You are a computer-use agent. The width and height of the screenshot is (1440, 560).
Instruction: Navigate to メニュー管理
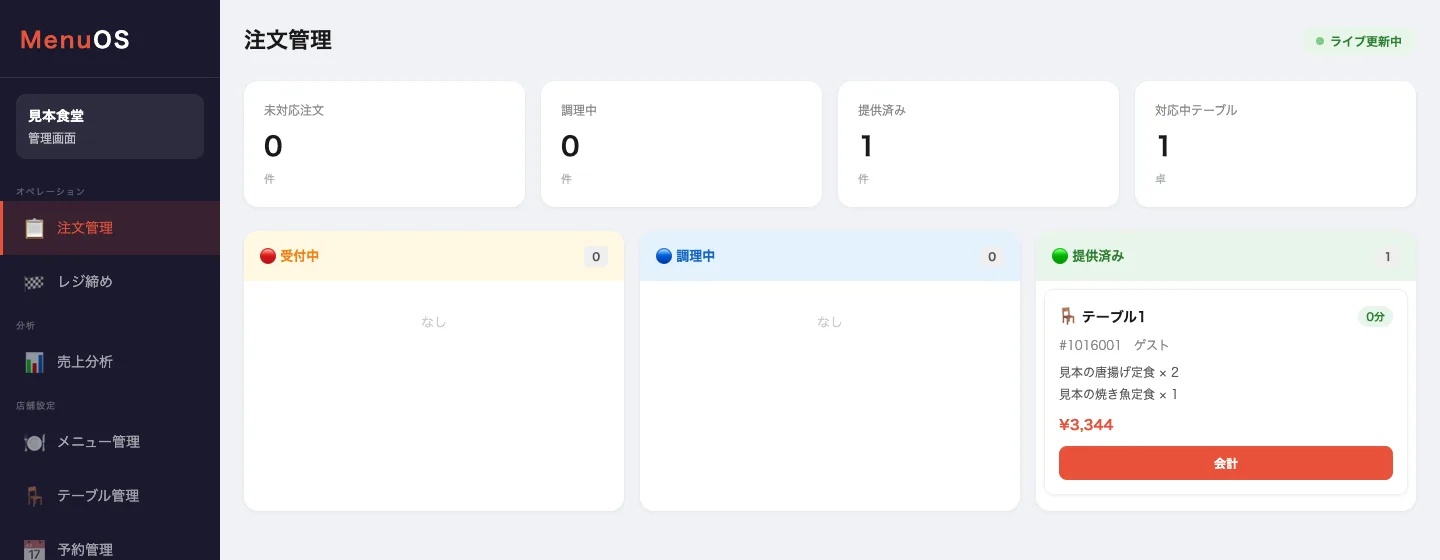[110, 442]
